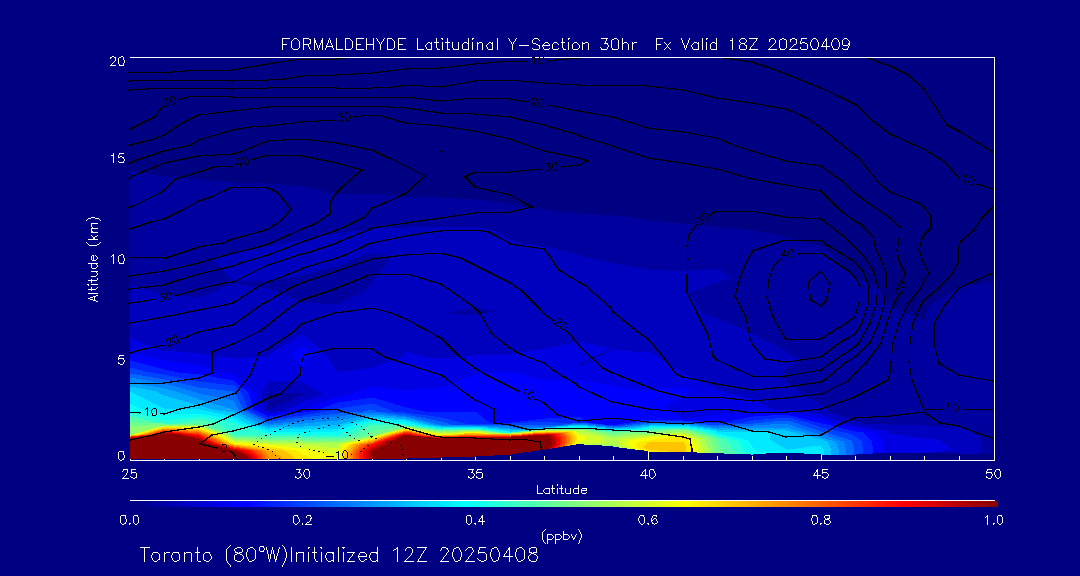Click the 'Altitude (km)' vertical axis label

coord(93,258)
